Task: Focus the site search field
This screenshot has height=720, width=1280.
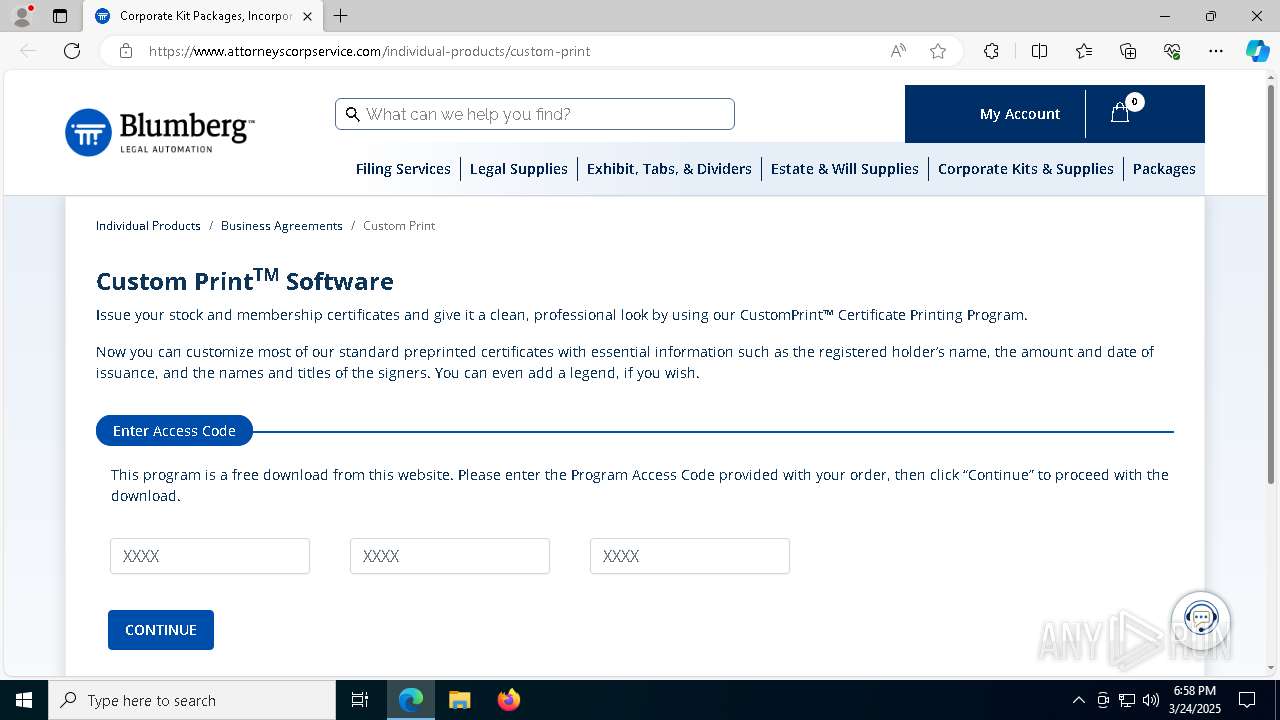Action: (x=535, y=114)
